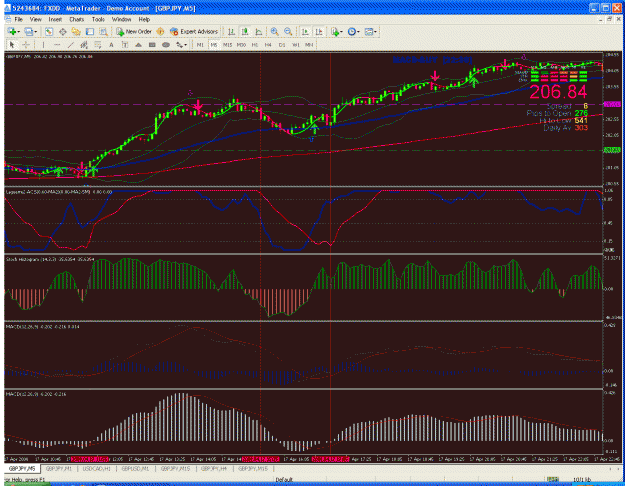This screenshot has width=625, height=486.
Task: Switch timeframe to D1
Action: pyautogui.click(x=282, y=45)
